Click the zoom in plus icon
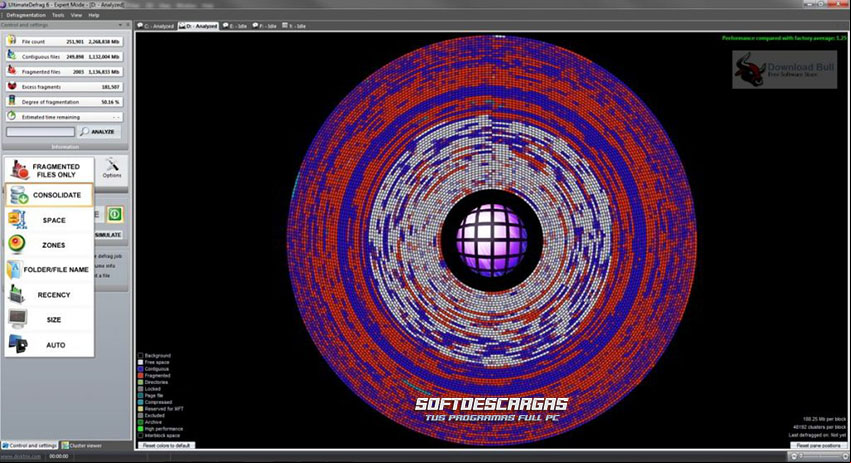The image size is (851, 463). [845, 456]
